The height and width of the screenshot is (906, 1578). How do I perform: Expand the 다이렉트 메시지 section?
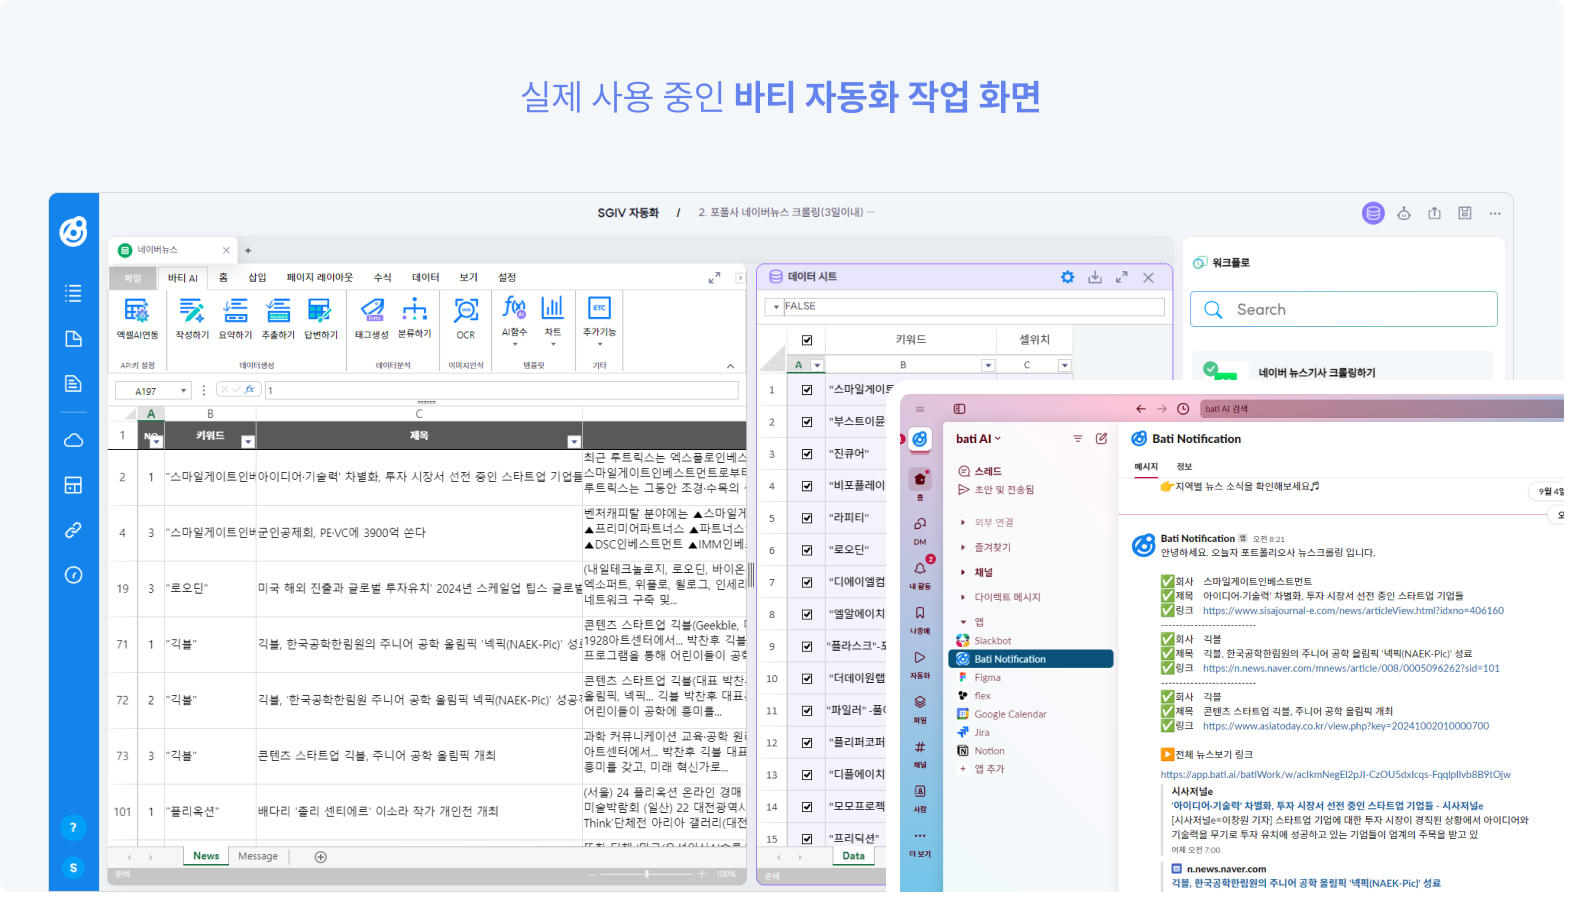pyautogui.click(x=963, y=597)
